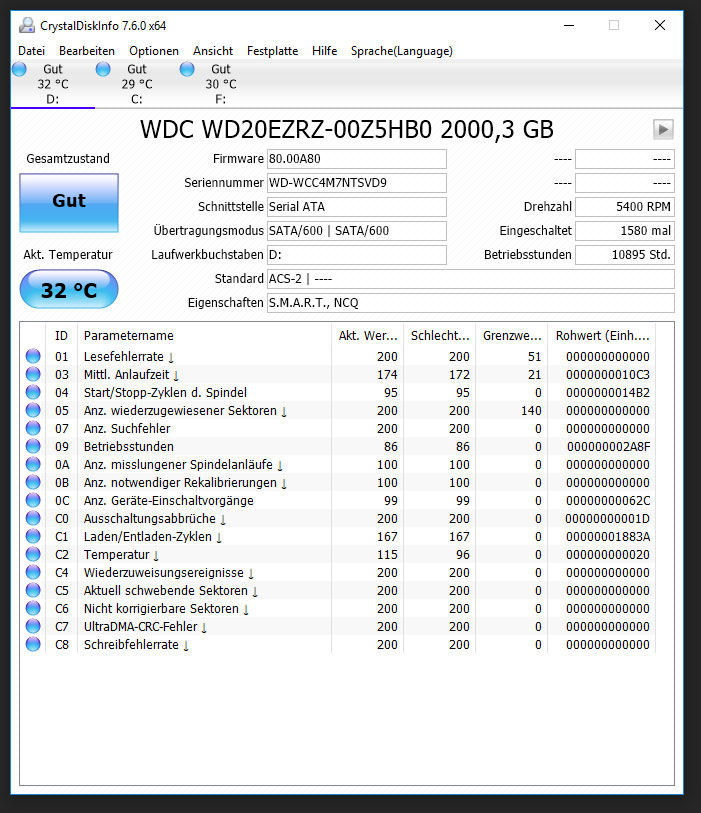Open the Bearbeiten menu
Screen dimensions: 701x813
87,51
